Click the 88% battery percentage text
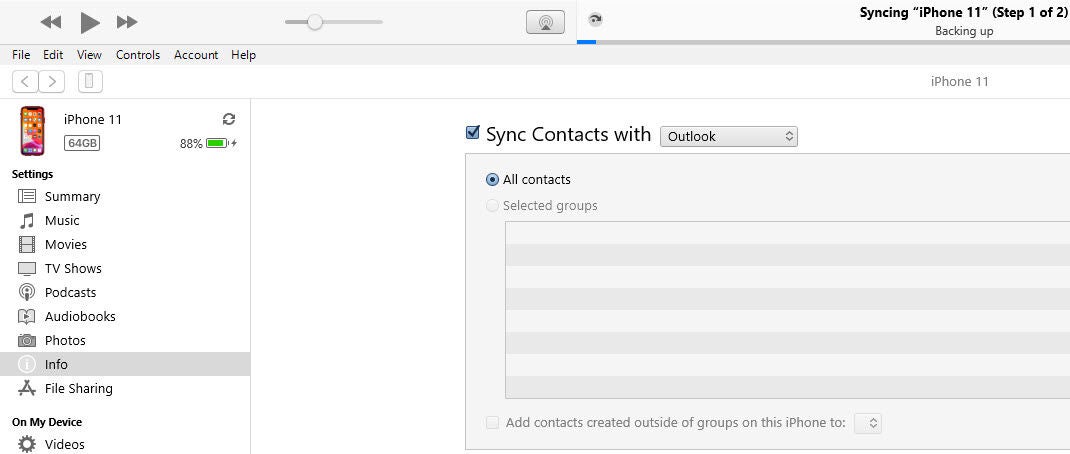 tap(191, 143)
